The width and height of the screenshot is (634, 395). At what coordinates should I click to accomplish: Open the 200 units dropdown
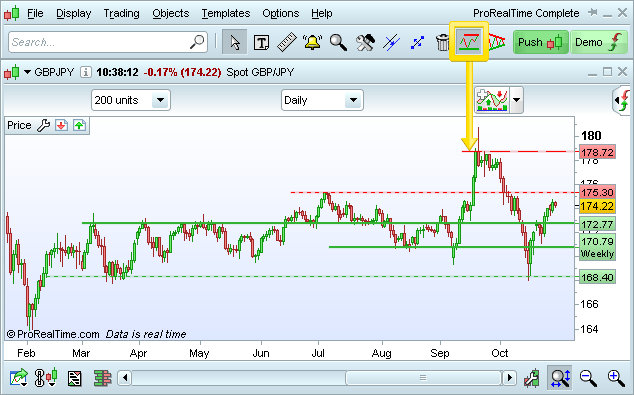[x=131, y=100]
